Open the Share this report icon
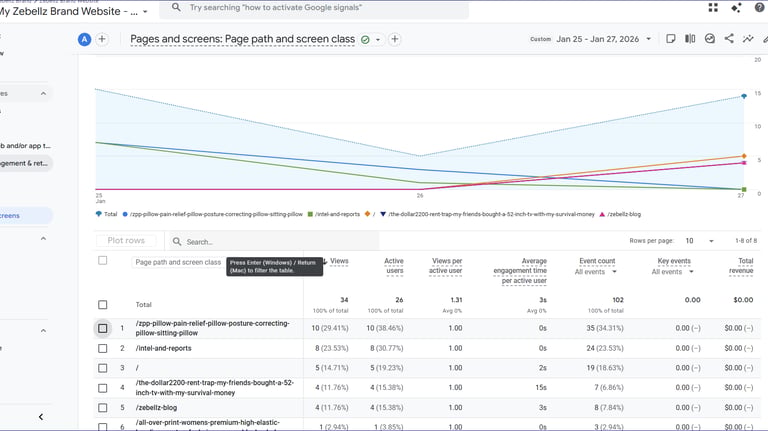768x431 pixels. point(728,39)
